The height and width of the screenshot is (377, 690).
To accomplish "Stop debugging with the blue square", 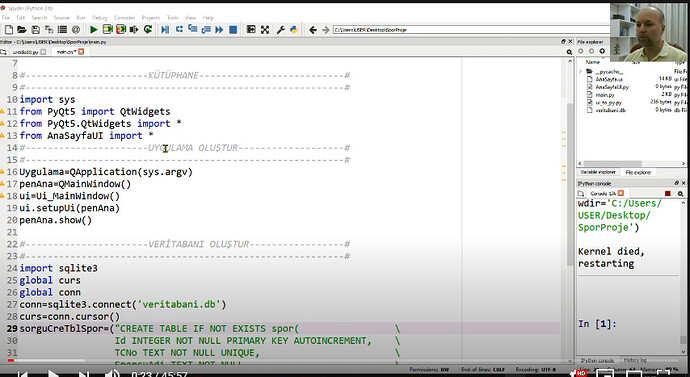I will click(x=233, y=29).
